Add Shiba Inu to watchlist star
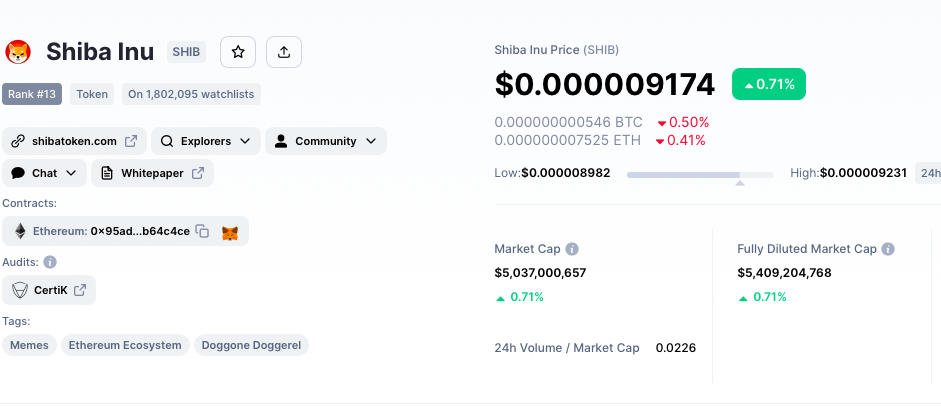 [x=238, y=52]
